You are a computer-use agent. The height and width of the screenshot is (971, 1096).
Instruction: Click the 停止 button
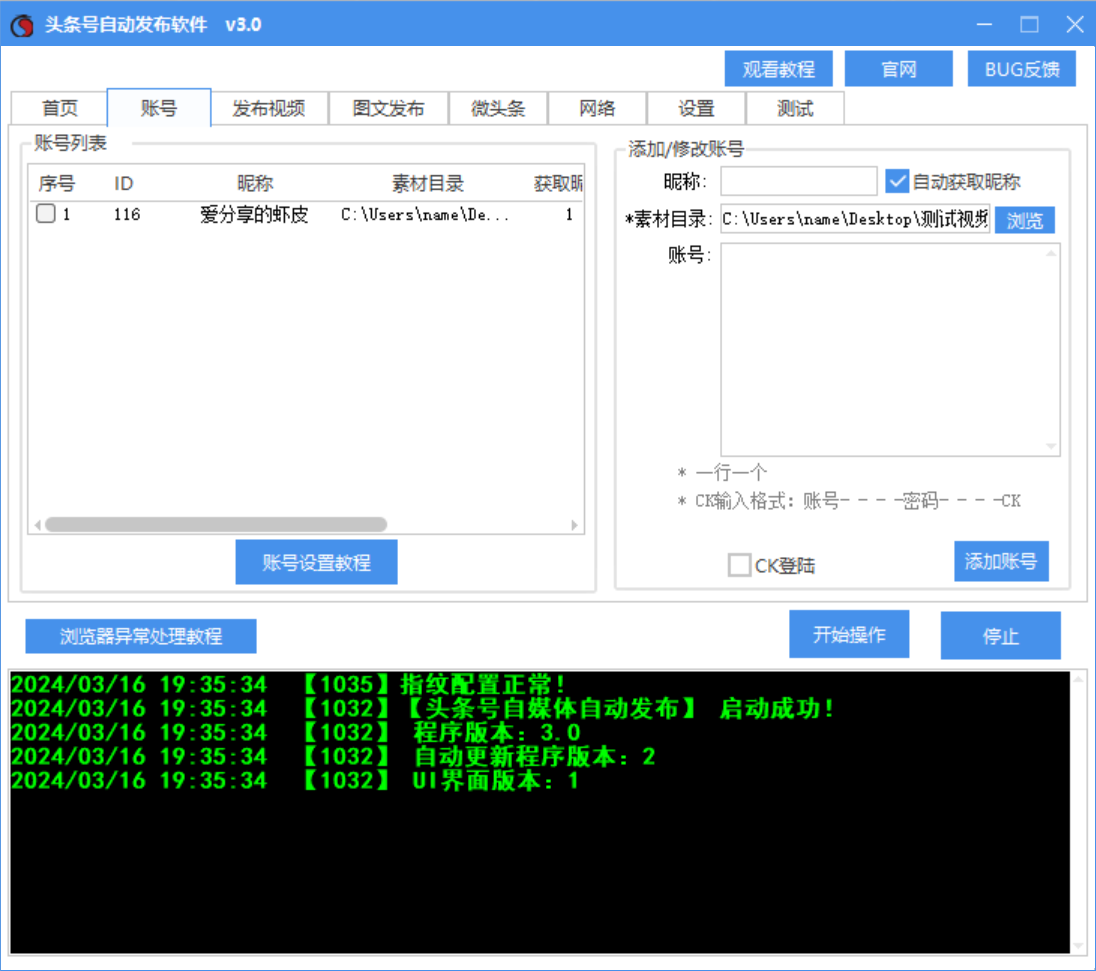1000,635
